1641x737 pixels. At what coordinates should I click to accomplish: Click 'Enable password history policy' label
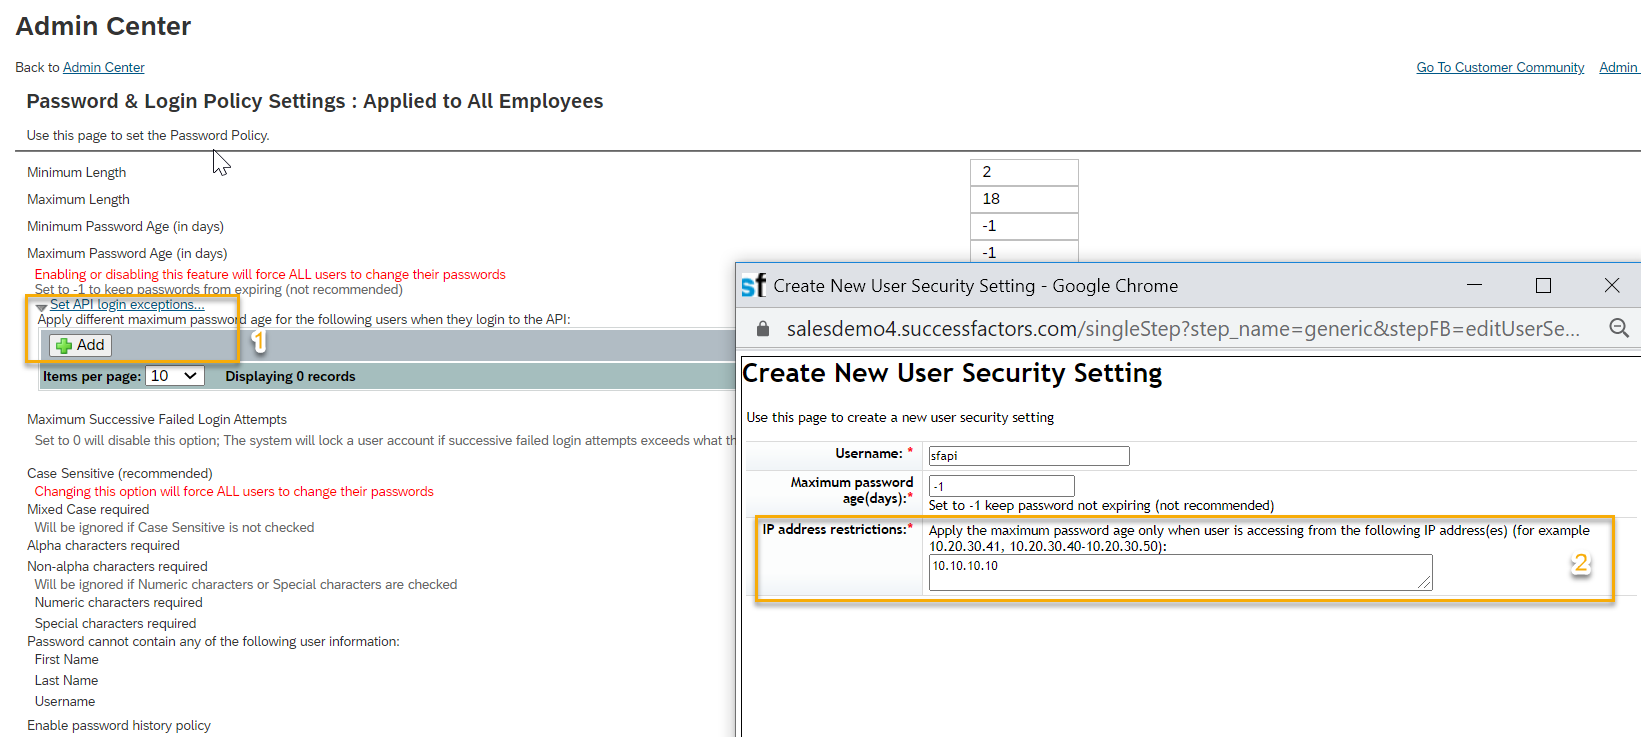119,725
